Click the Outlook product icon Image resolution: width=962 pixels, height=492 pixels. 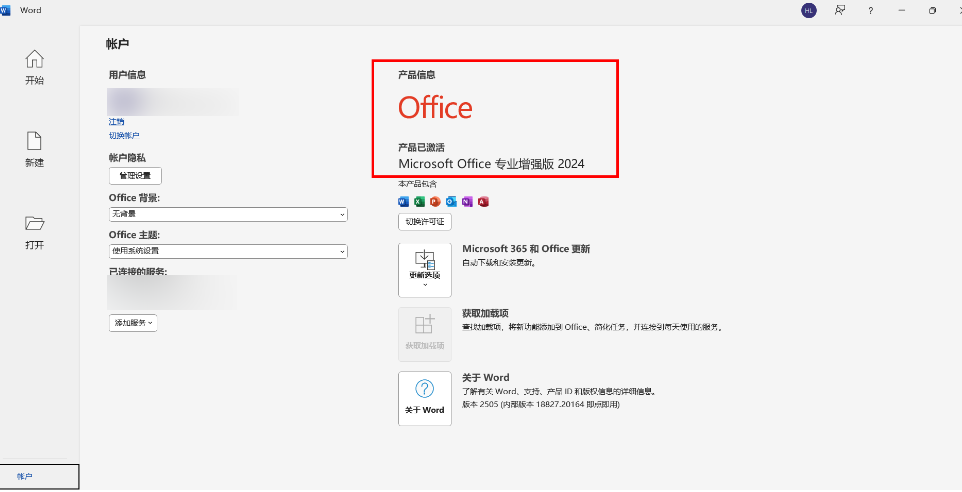(x=451, y=201)
